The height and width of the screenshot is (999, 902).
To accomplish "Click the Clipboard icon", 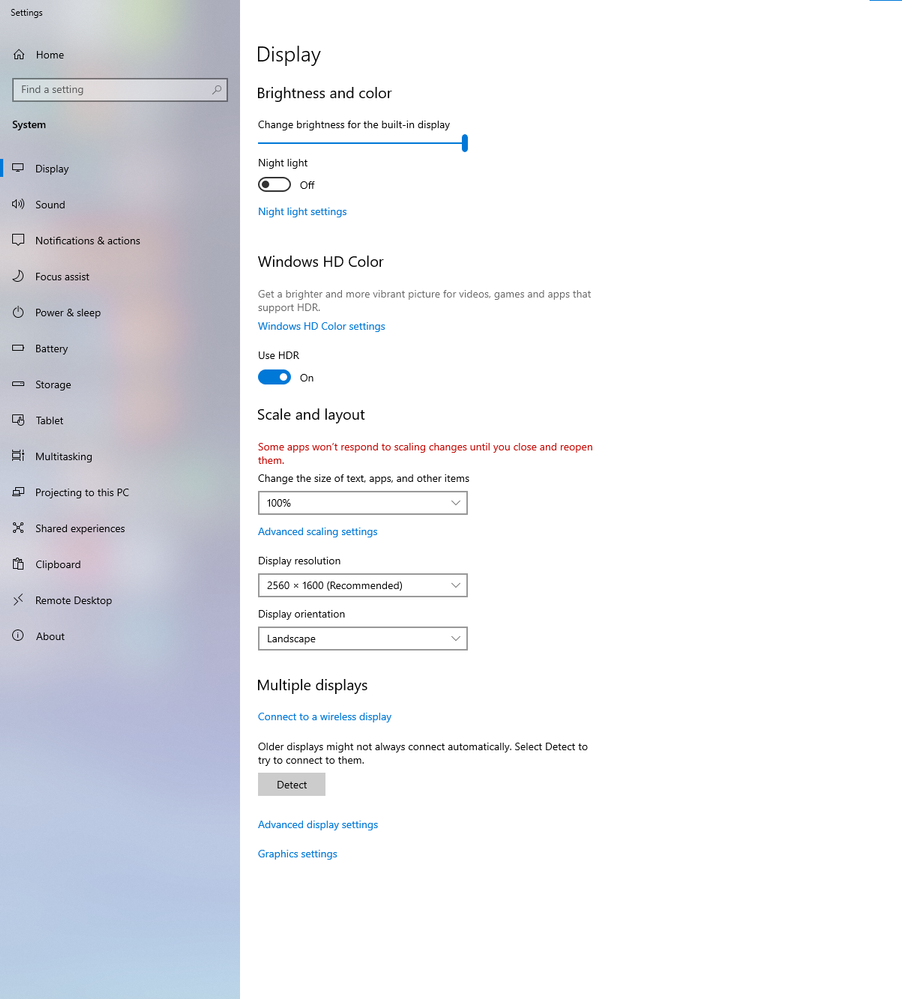I will [18, 564].
